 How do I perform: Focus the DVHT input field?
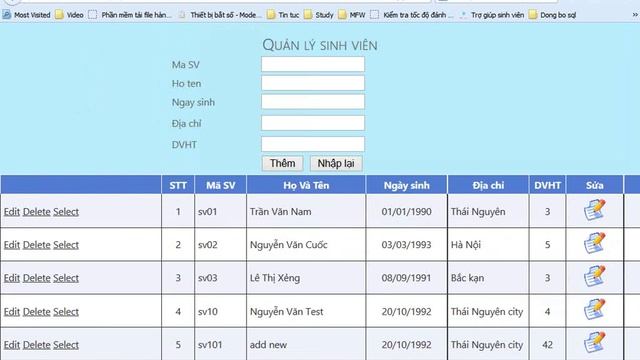[x=313, y=144]
